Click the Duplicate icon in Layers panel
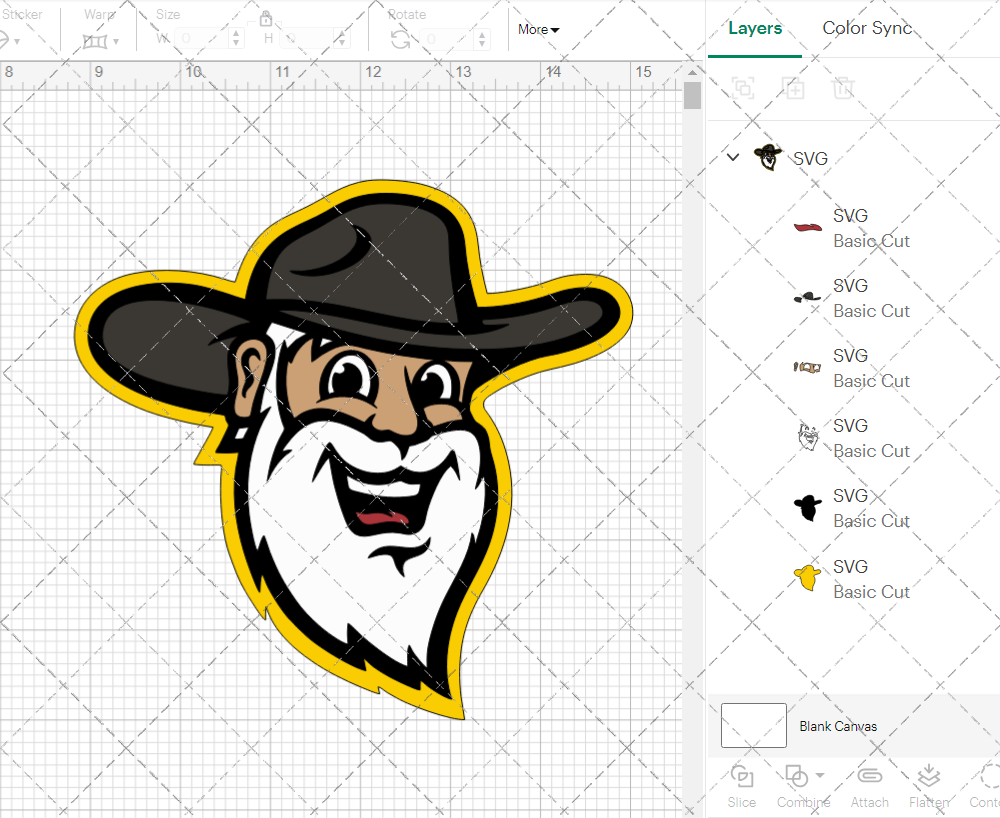This screenshot has height=818, width=1000. pyautogui.click(x=794, y=88)
